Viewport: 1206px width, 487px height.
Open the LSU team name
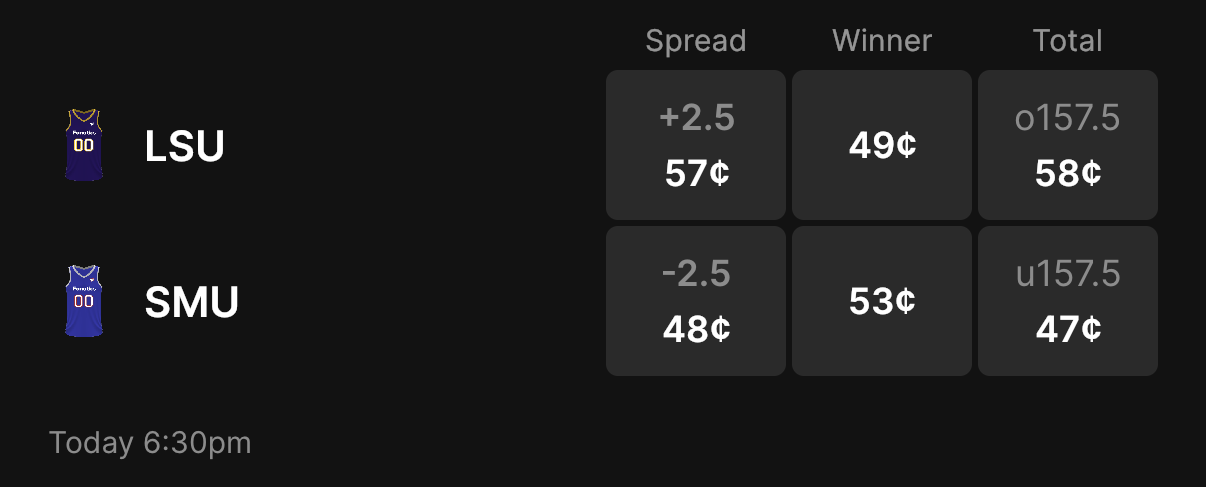coord(185,147)
